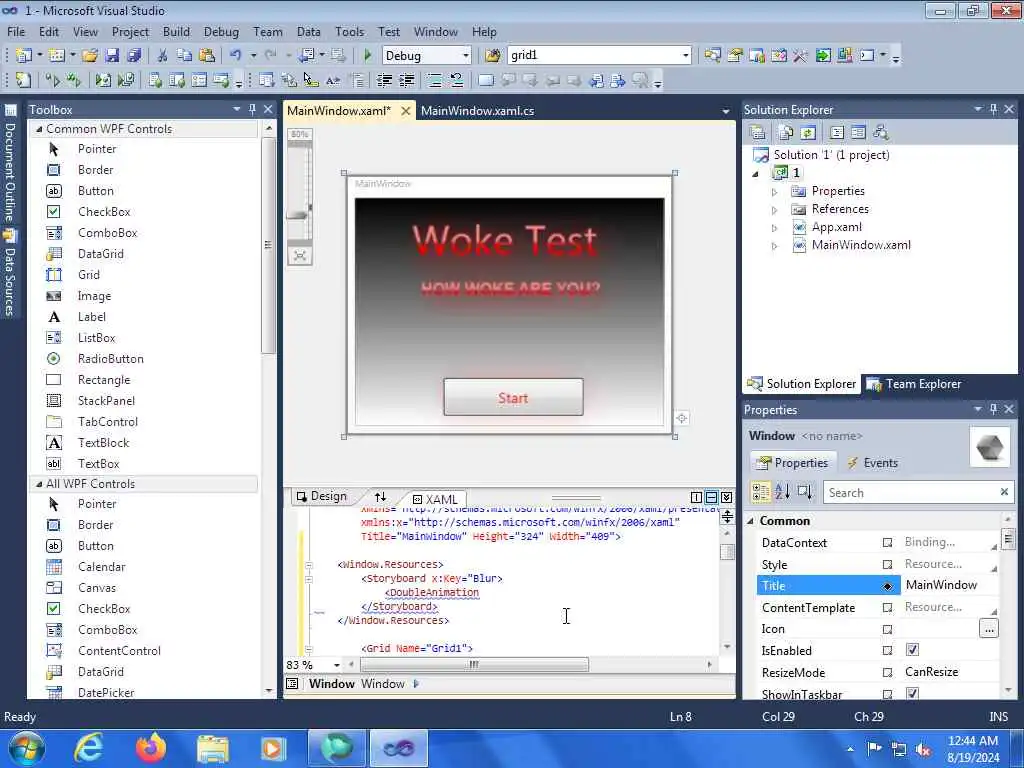1024x768 pixels.
Task: Click Show All Files icon in Solution Explorer
Action: [786, 133]
